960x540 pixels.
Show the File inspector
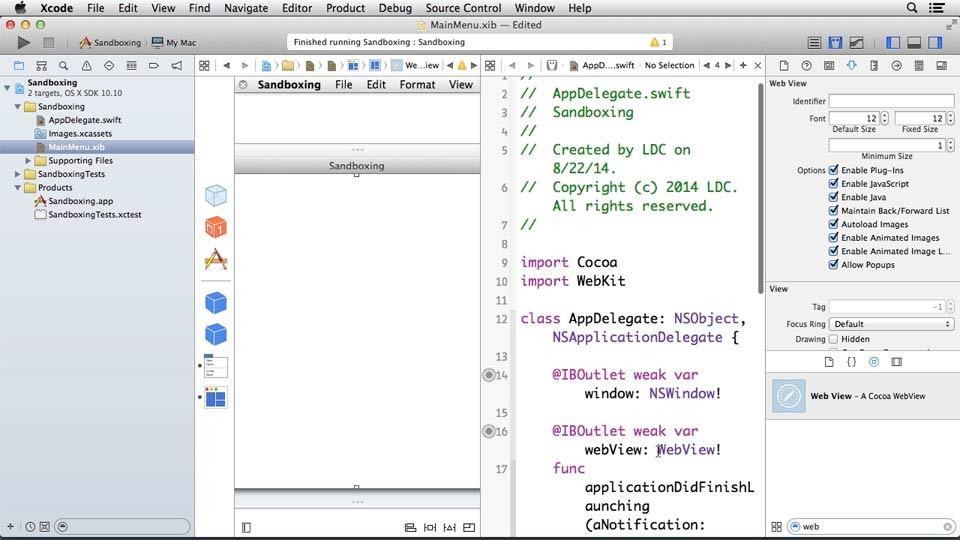click(784, 66)
